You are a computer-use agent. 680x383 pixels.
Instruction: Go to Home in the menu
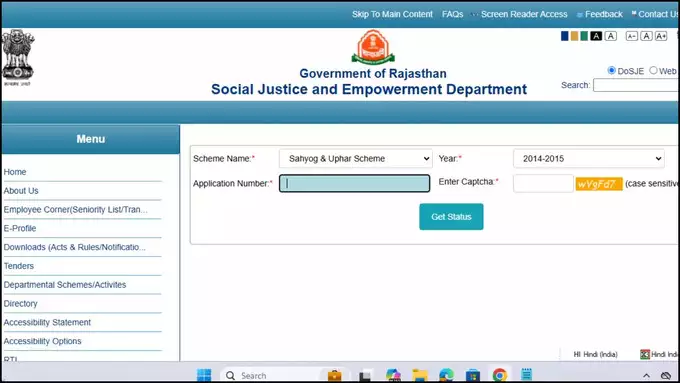coord(15,172)
